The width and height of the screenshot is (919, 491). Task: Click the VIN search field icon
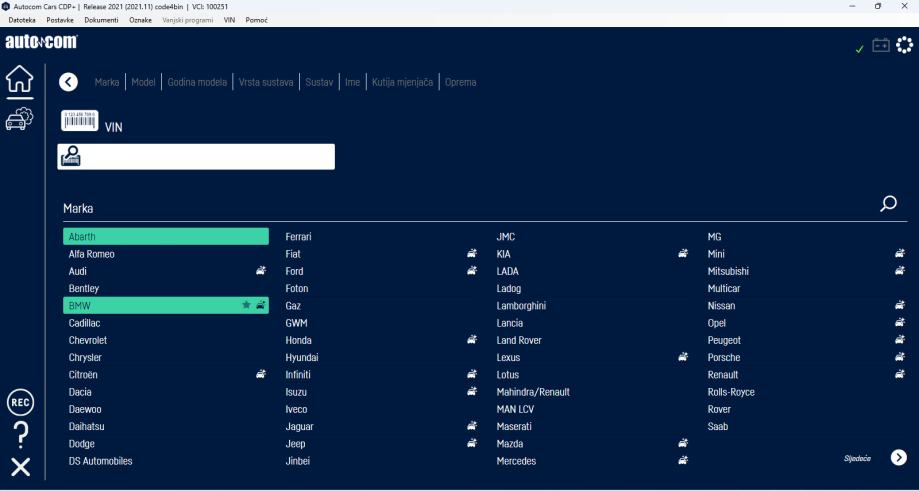(71, 156)
